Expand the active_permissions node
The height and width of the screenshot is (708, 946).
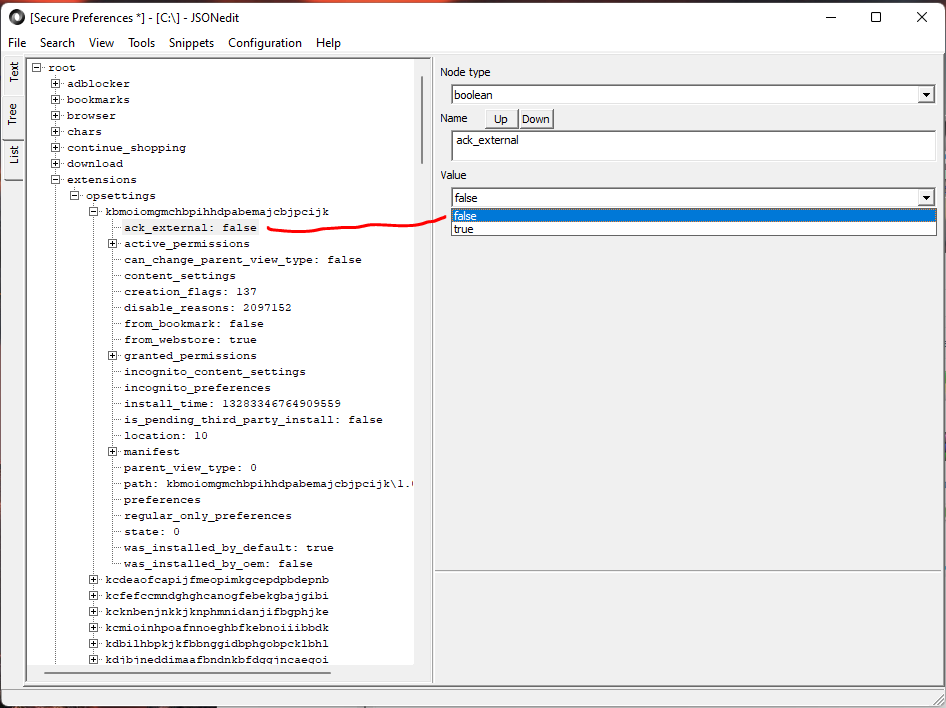pyautogui.click(x=112, y=244)
